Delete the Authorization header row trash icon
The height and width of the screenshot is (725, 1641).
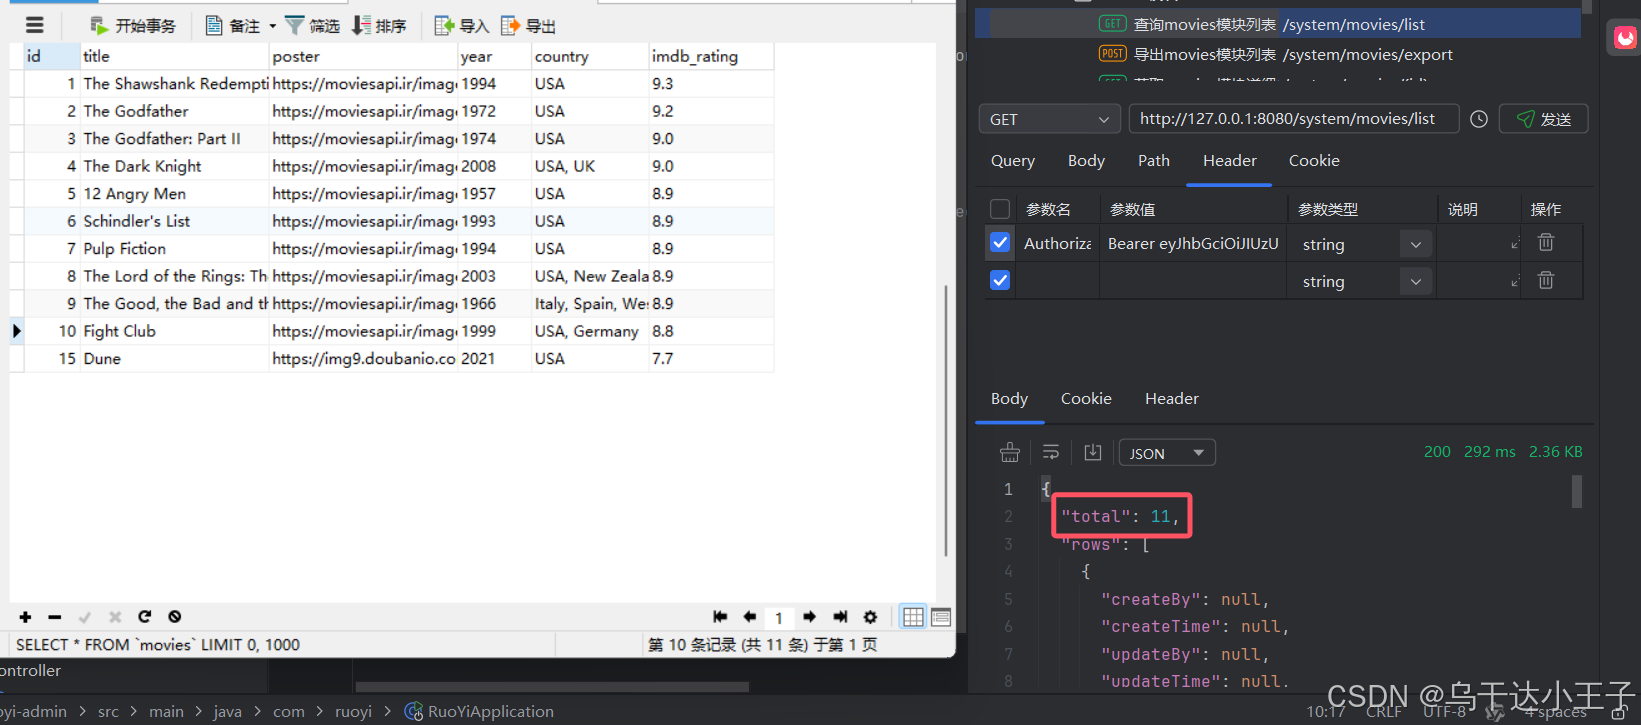(x=1546, y=242)
